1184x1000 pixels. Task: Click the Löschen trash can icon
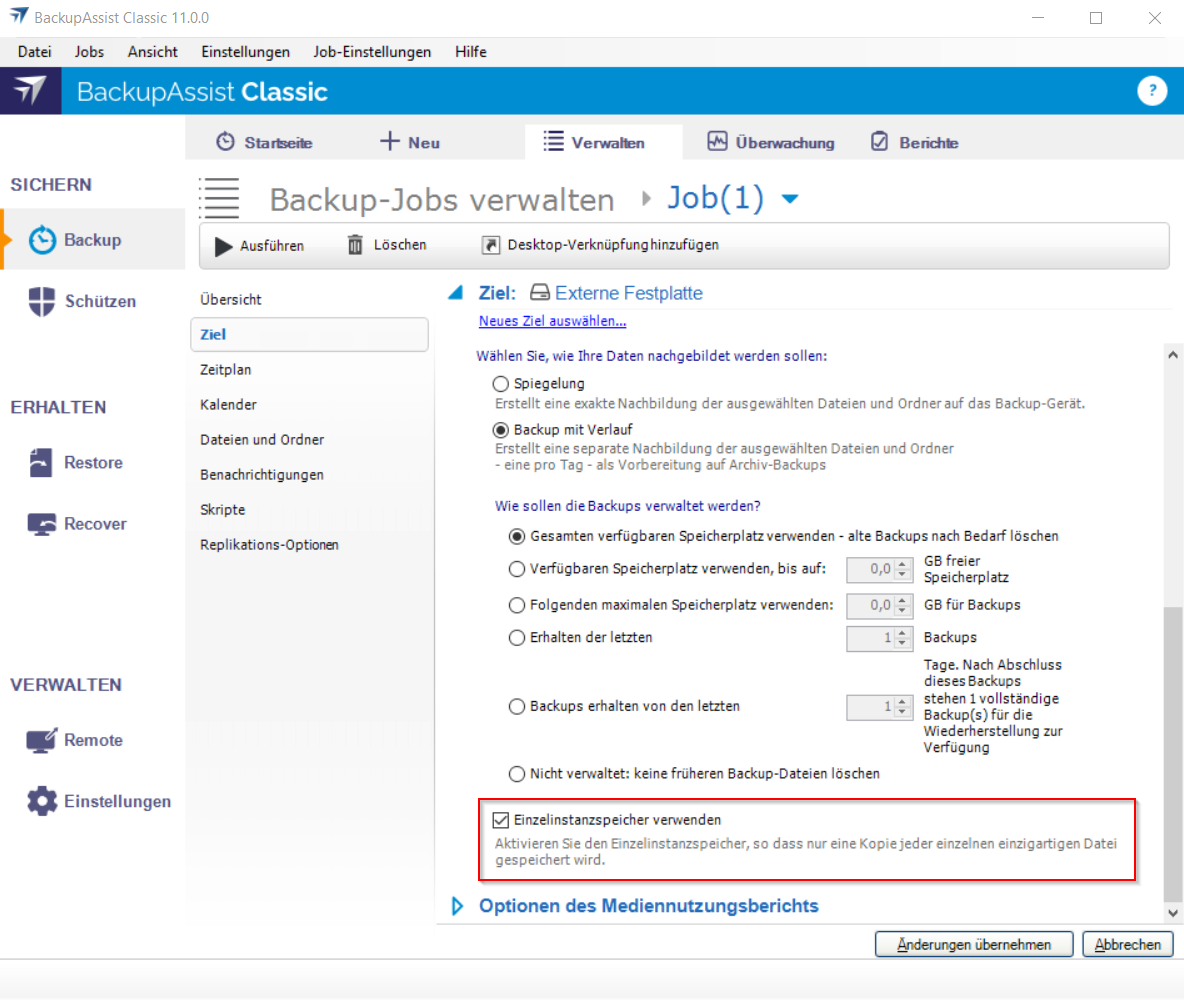[355, 245]
